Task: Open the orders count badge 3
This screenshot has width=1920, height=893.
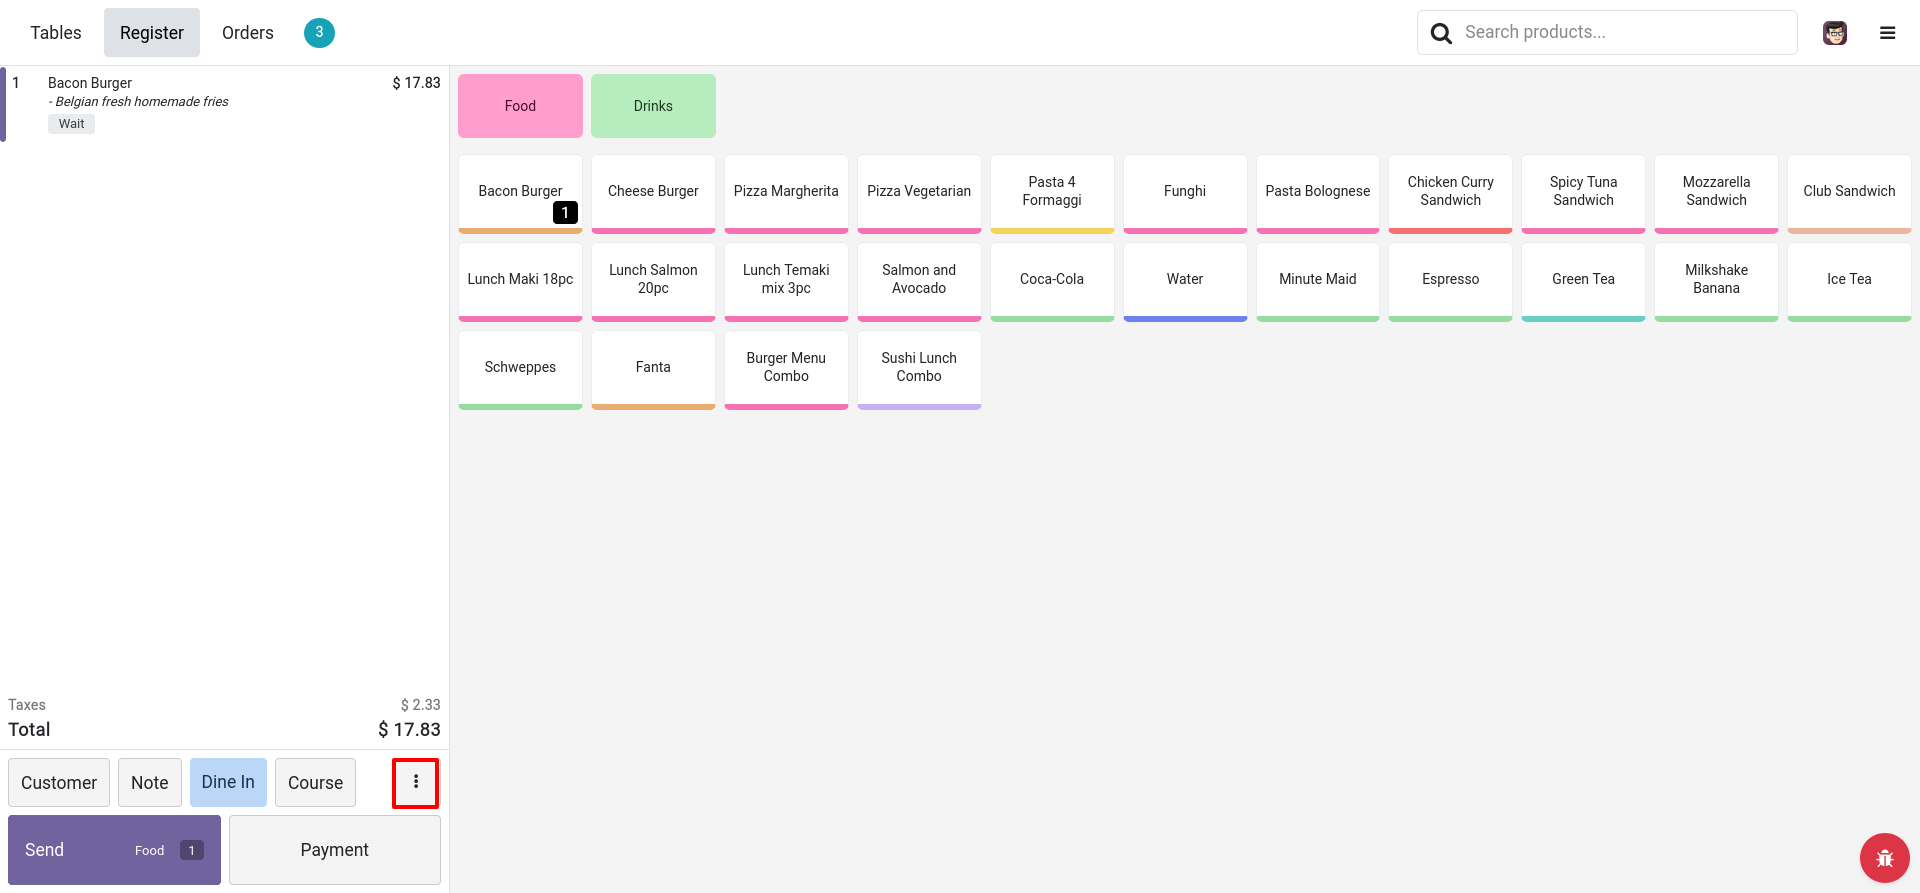Action: pos(319,33)
